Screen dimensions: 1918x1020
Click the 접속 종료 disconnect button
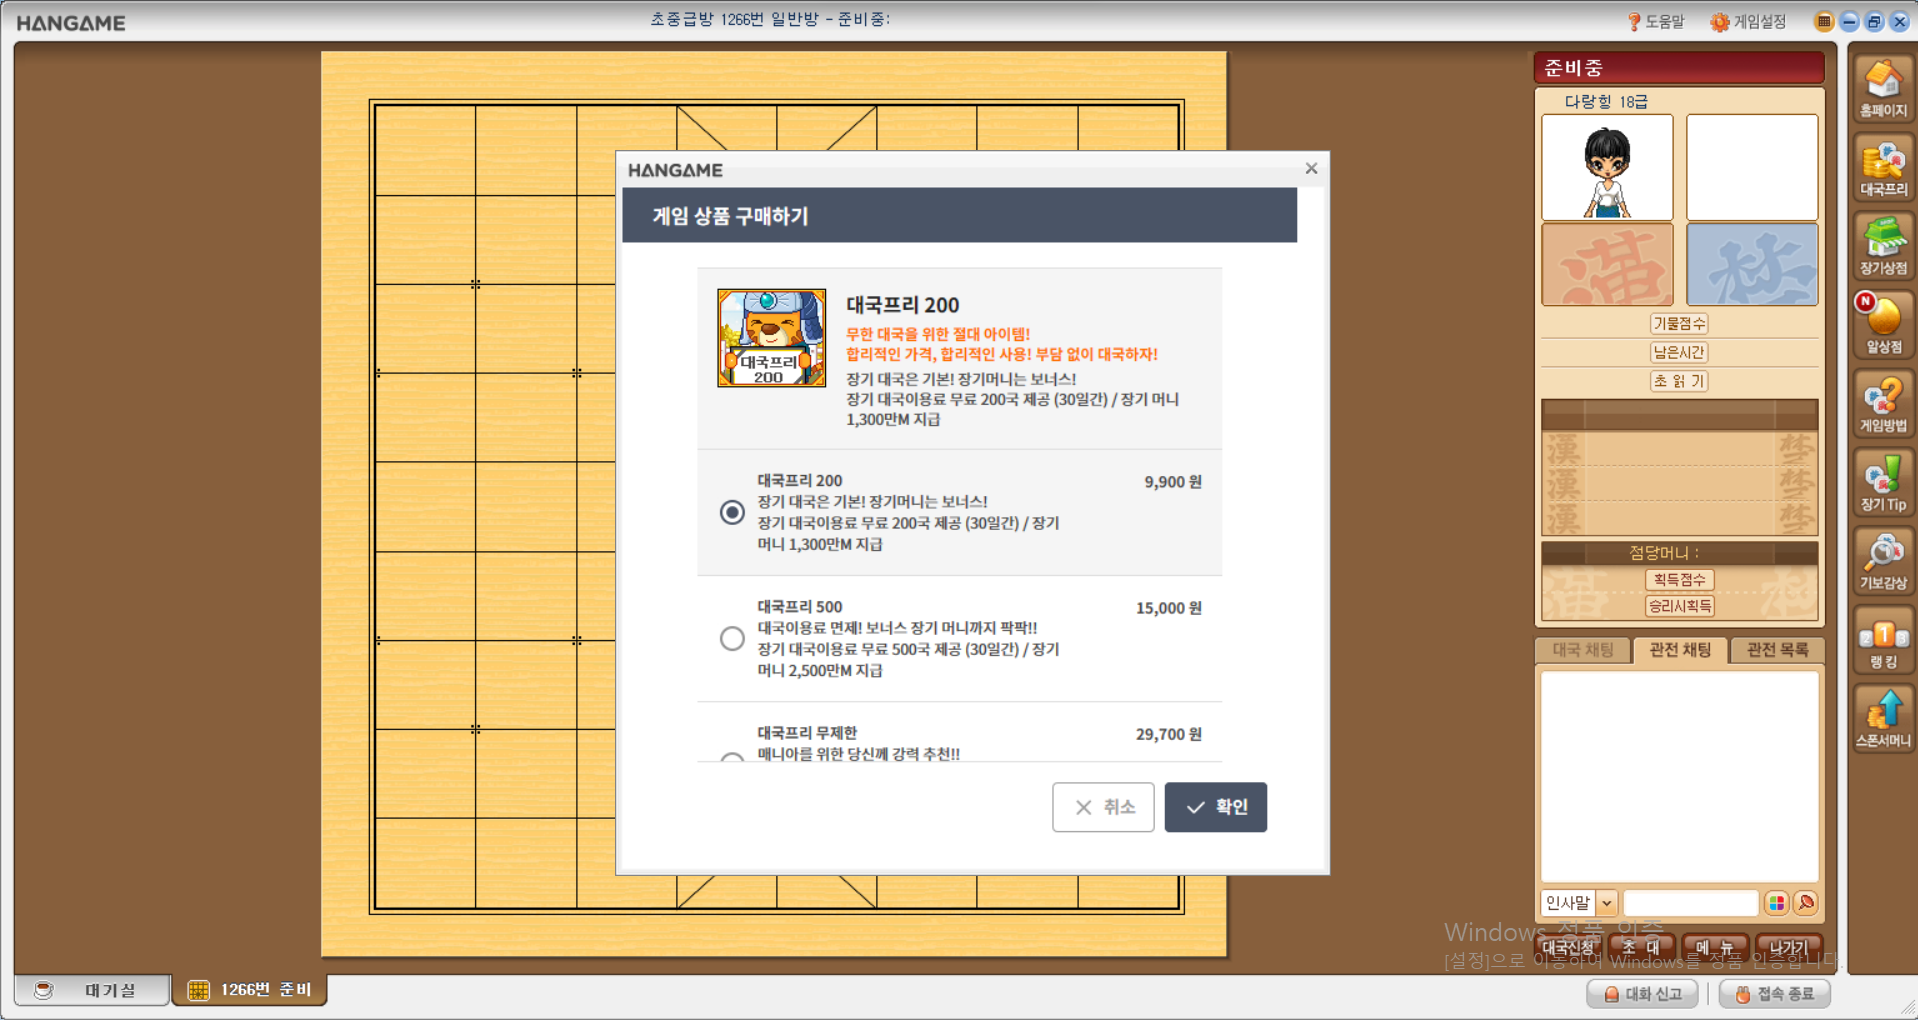tap(1775, 994)
